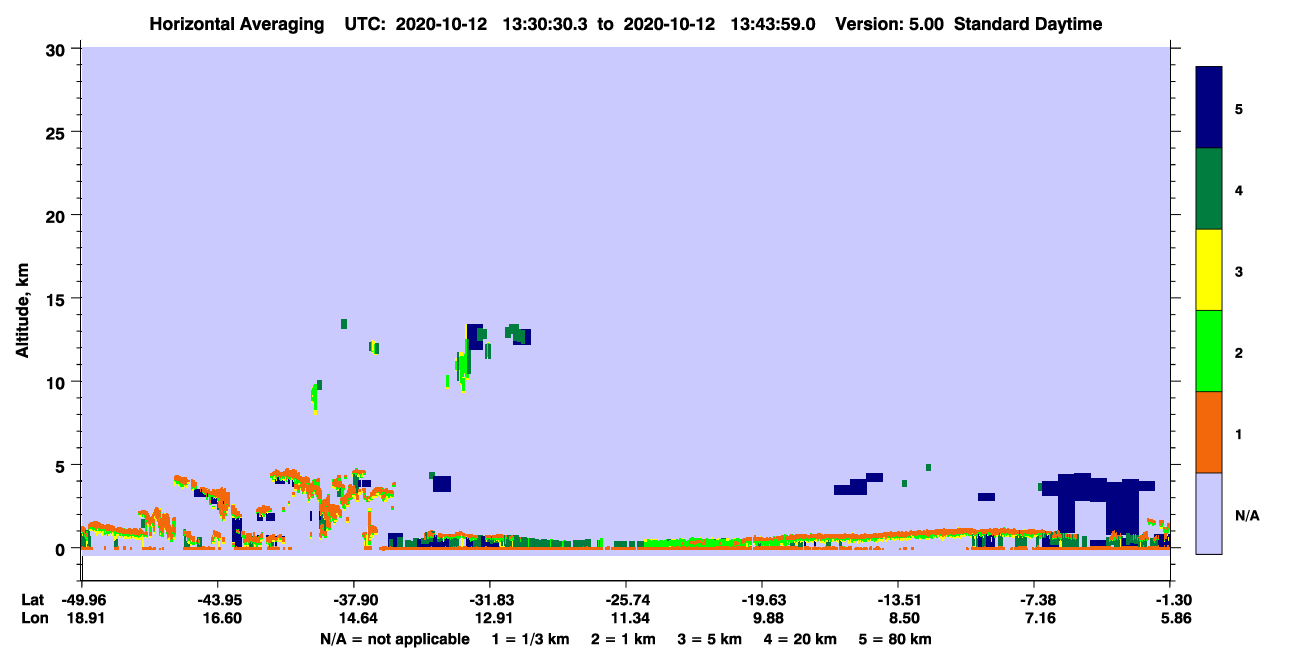Image resolution: width=1300 pixels, height=667 pixels.
Task: Click the 'Horizontal Averaging' title text
Action: (x=235, y=24)
